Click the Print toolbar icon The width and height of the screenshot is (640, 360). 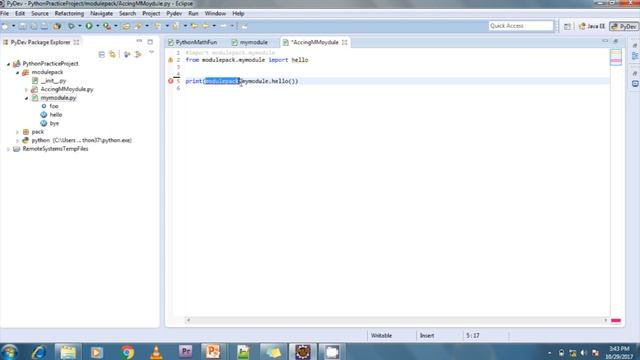(x=44, y=26)
